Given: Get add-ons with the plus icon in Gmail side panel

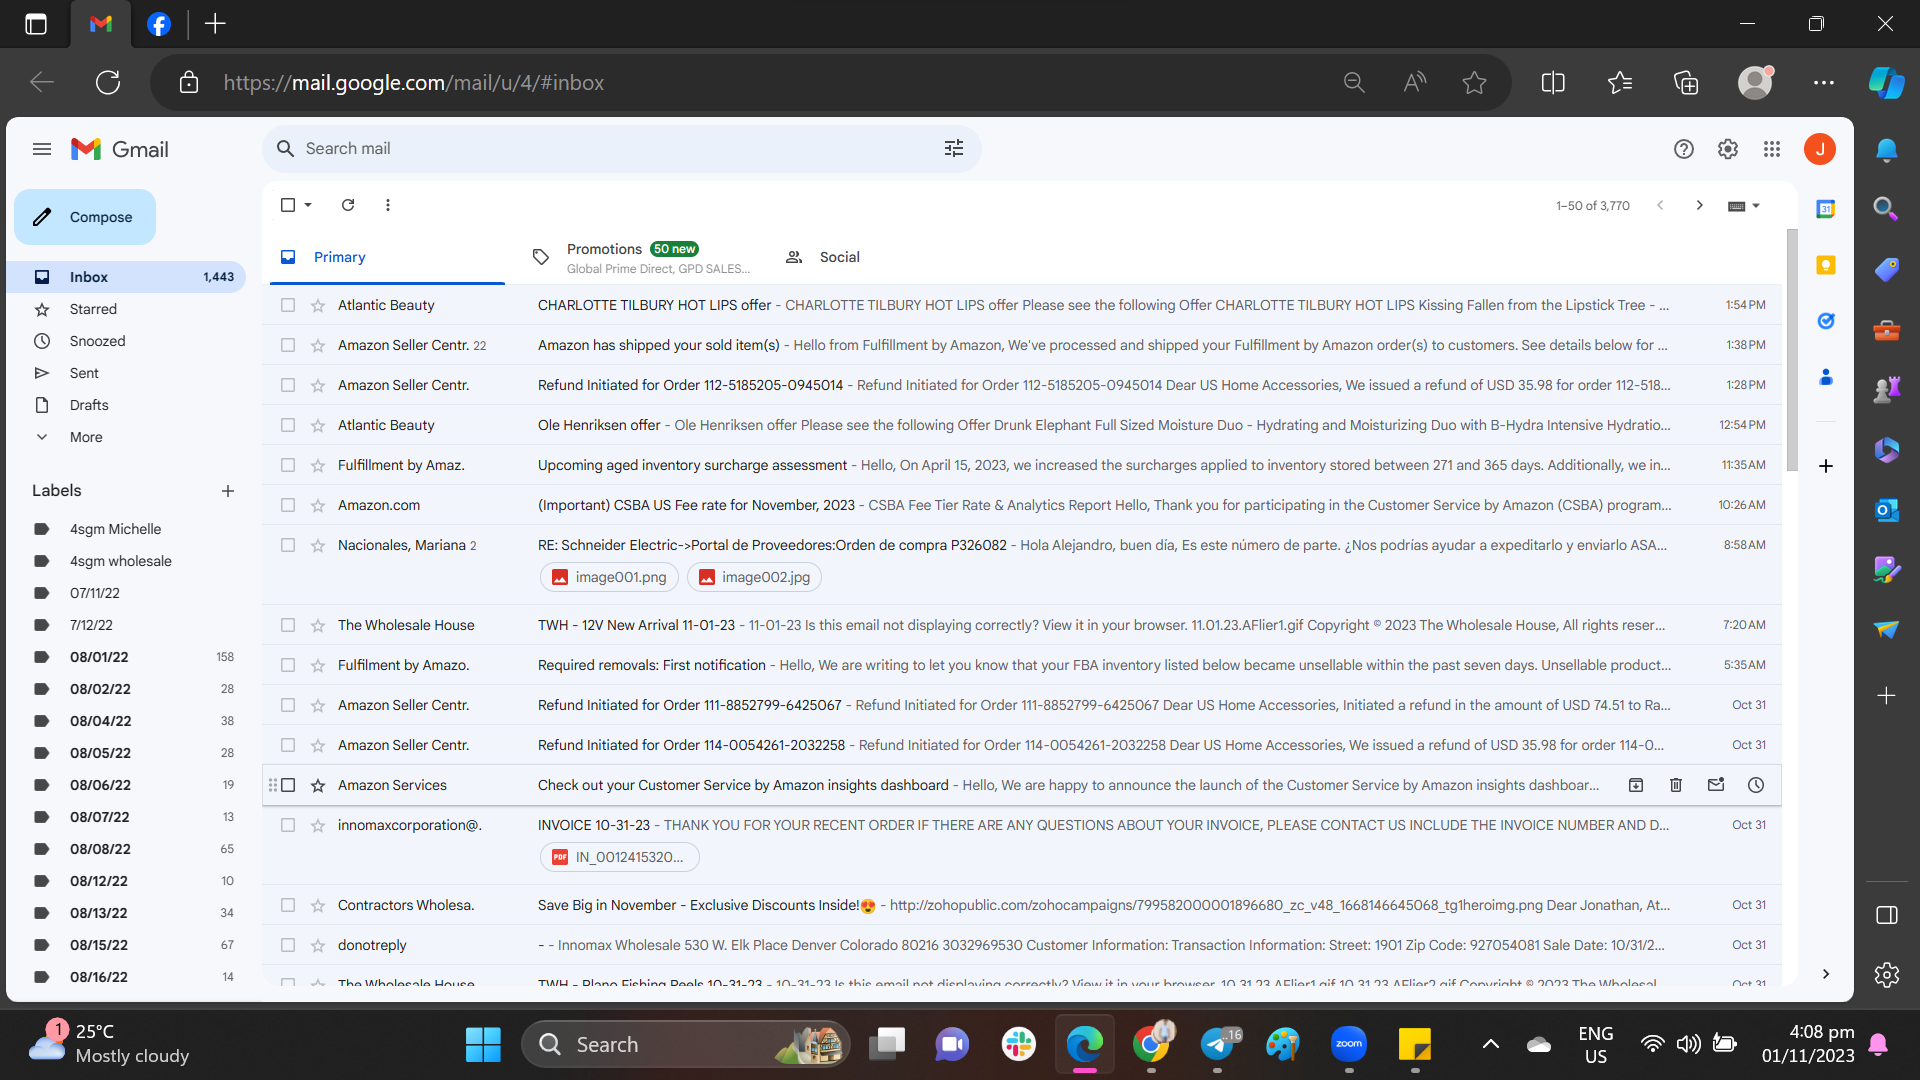Looking at the screenshot, I should click(1826, 466).
